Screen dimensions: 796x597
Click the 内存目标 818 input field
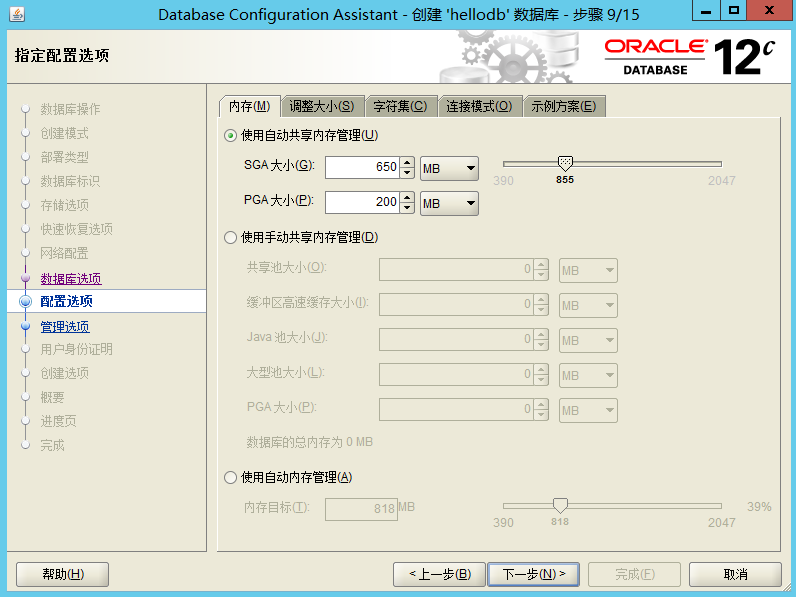[x=361, y=509]
